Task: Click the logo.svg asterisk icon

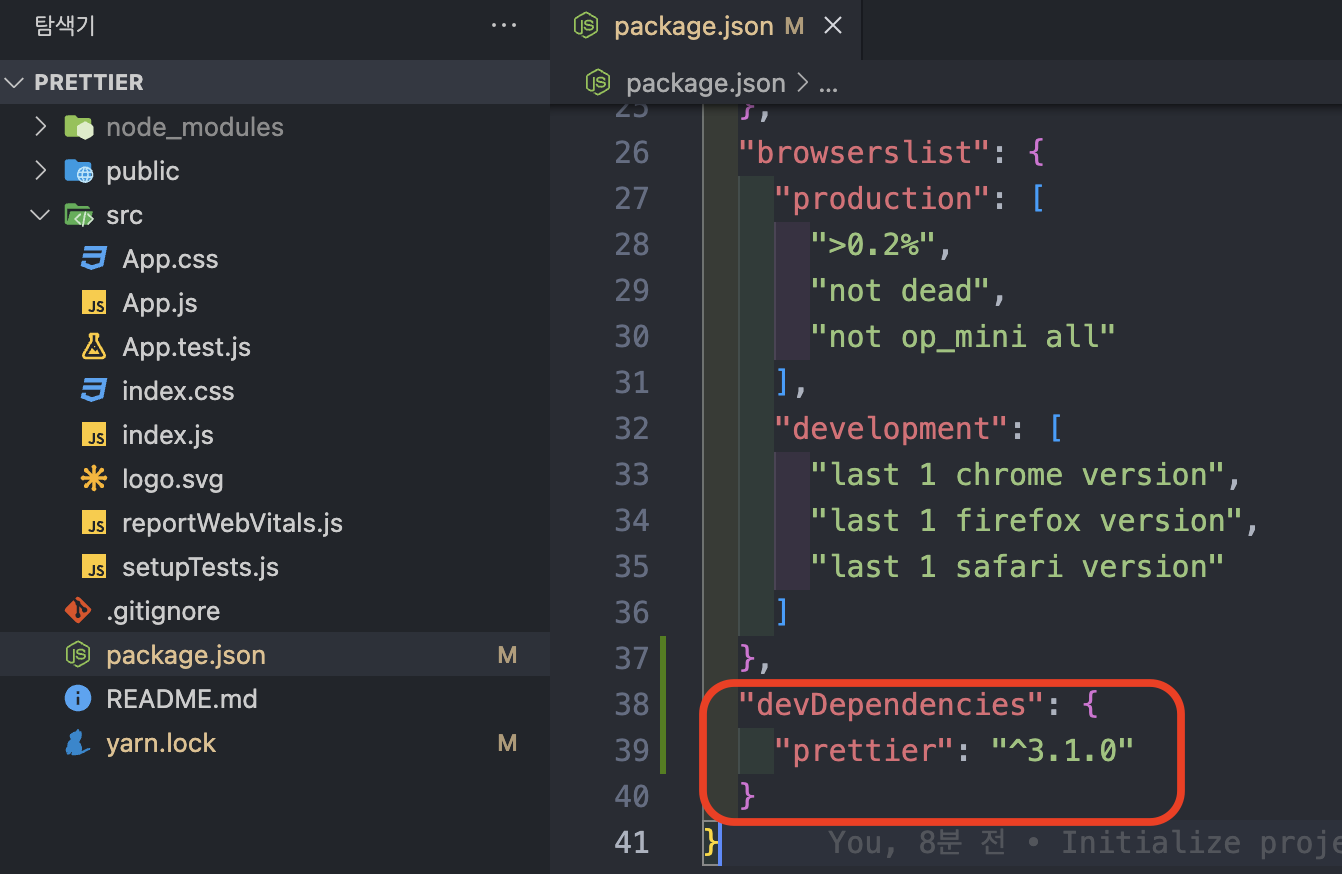Action: point(94,479)
